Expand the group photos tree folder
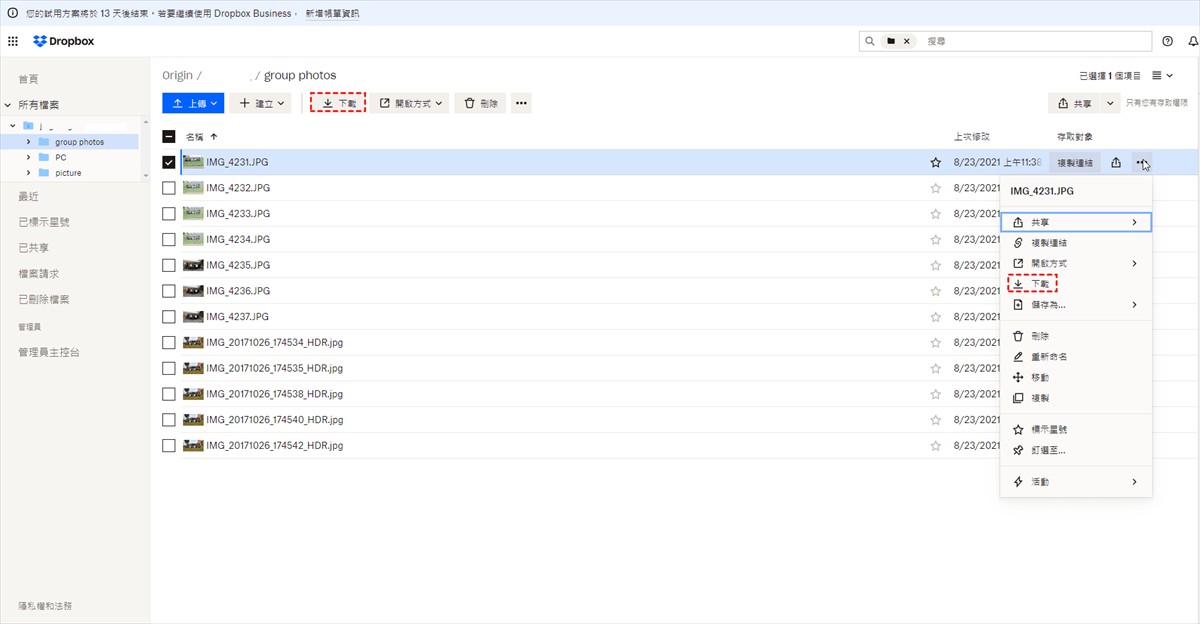The height and width of the screenshot is (624, 1200). click(28, 142)
